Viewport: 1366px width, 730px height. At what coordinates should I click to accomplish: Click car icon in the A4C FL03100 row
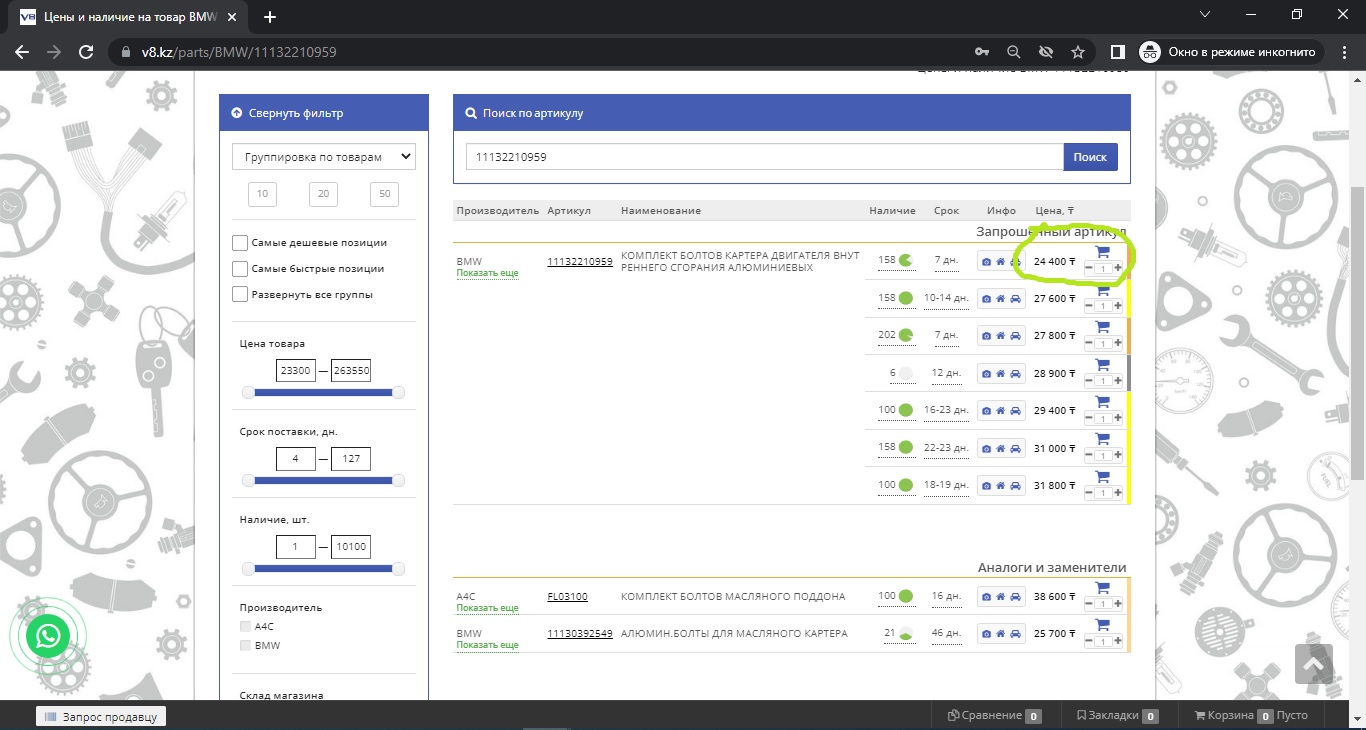tap(1015, 597)
